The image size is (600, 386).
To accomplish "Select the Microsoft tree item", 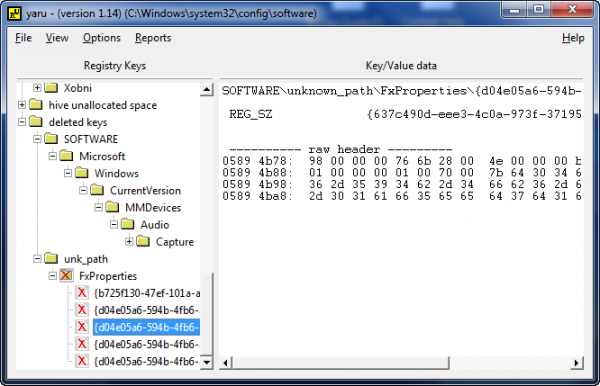I will click(x=102, y=156).
